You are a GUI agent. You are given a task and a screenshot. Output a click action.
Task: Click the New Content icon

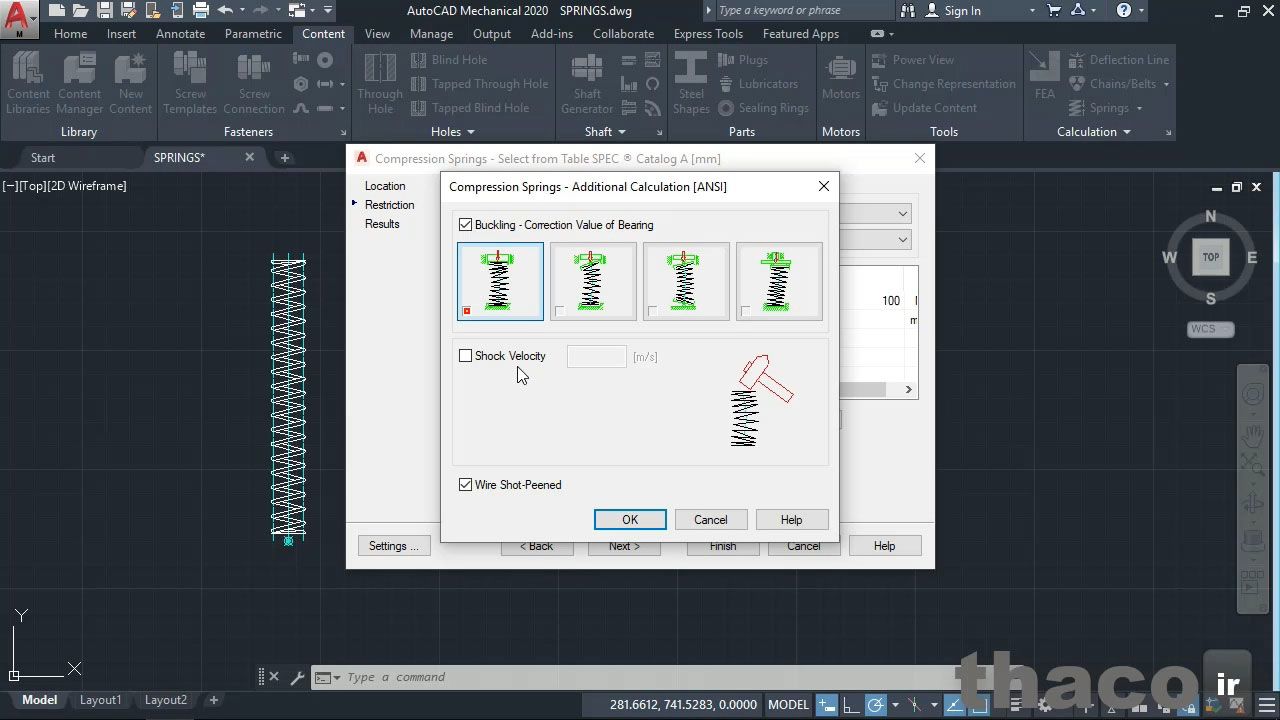[x=130, y=83]
